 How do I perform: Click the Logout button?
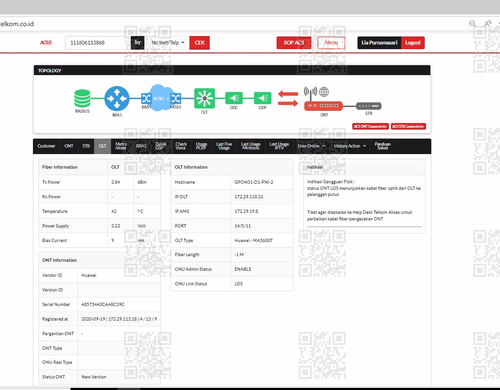tap(413, 43)
